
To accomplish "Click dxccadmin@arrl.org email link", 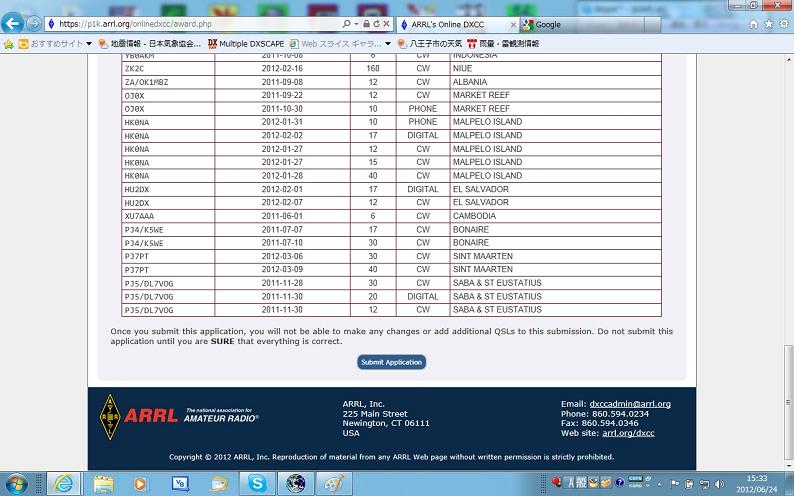I will click(x=630, y=404).
